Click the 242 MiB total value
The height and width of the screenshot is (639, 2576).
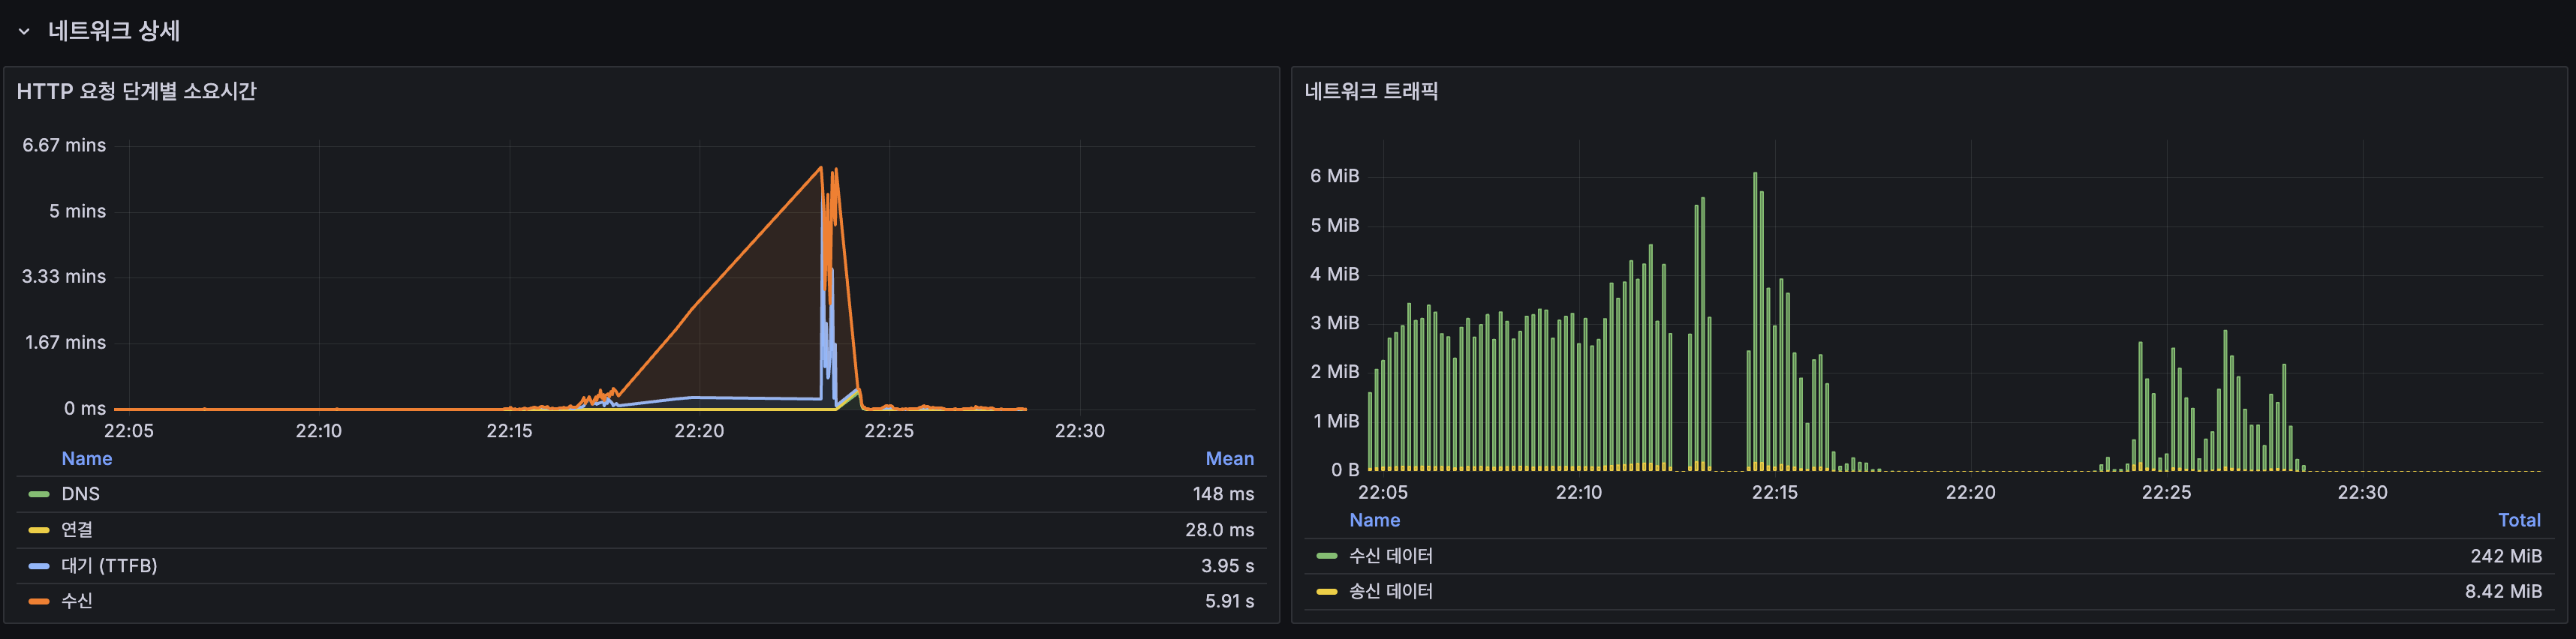(2506, 556)
